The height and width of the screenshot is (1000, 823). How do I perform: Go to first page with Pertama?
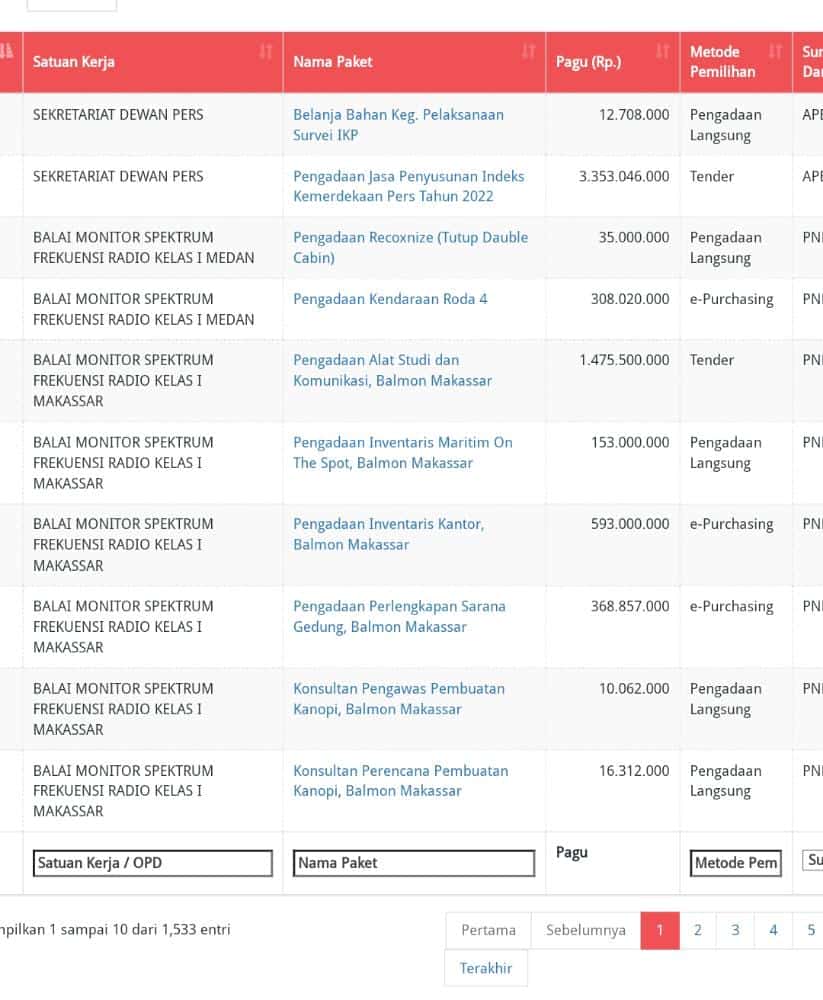click(488, 930)
